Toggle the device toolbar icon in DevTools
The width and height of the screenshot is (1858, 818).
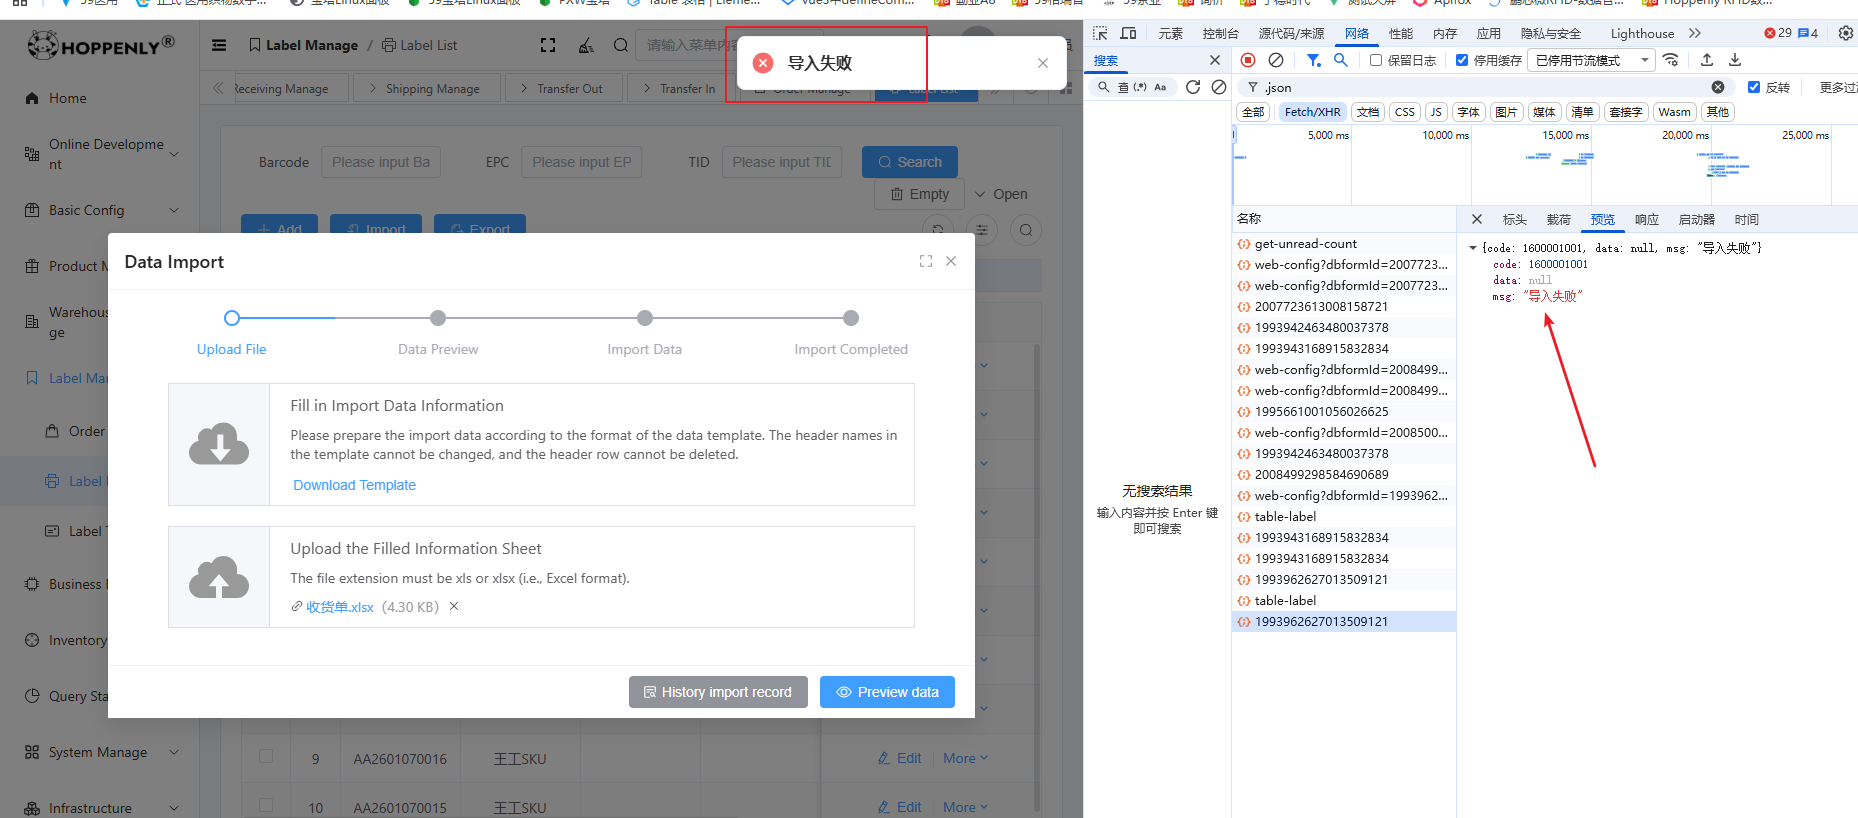[x=1128, y=33]
